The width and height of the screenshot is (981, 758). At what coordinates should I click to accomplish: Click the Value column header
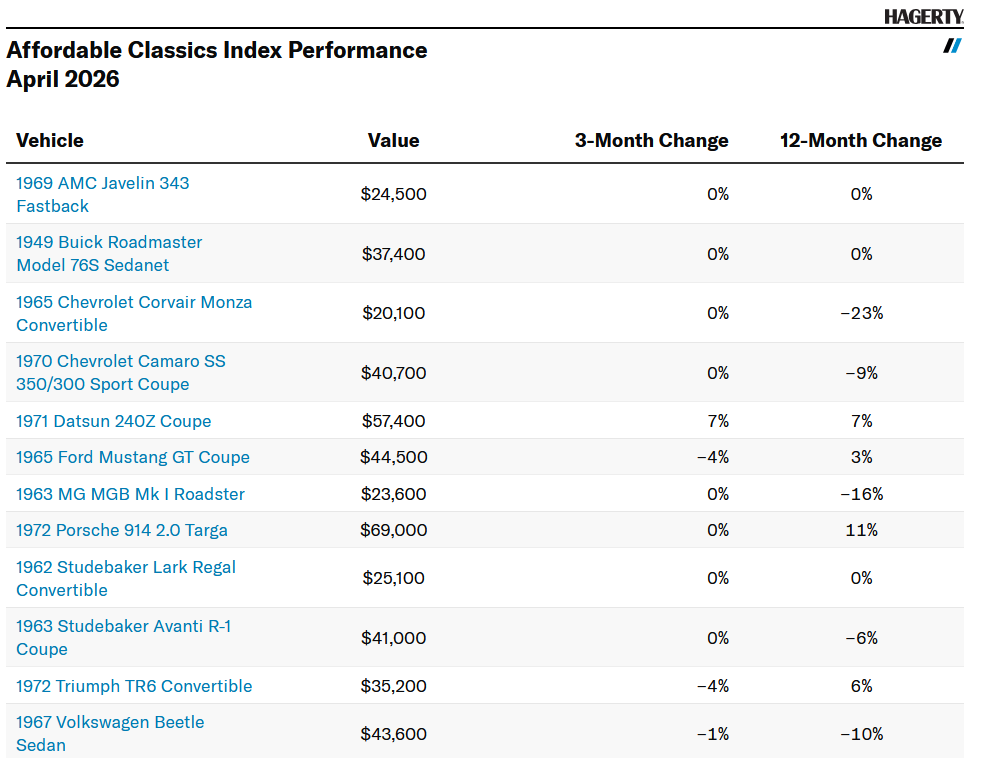(x=393, y=140)
